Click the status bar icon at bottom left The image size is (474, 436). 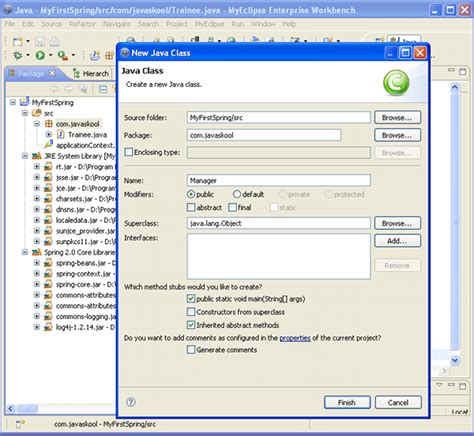20,424
